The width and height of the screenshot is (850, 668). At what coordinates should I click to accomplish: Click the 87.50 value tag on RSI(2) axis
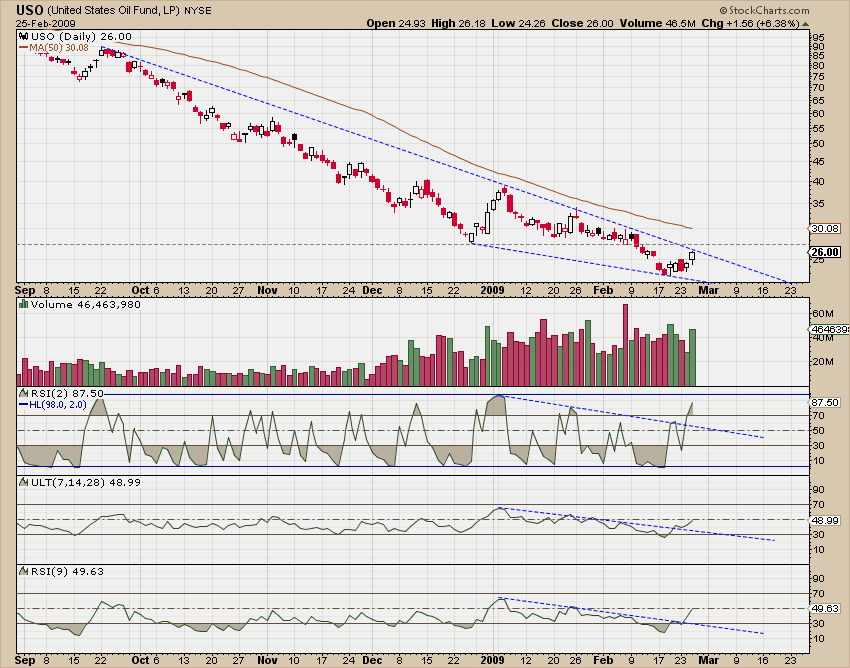point(825,402)
